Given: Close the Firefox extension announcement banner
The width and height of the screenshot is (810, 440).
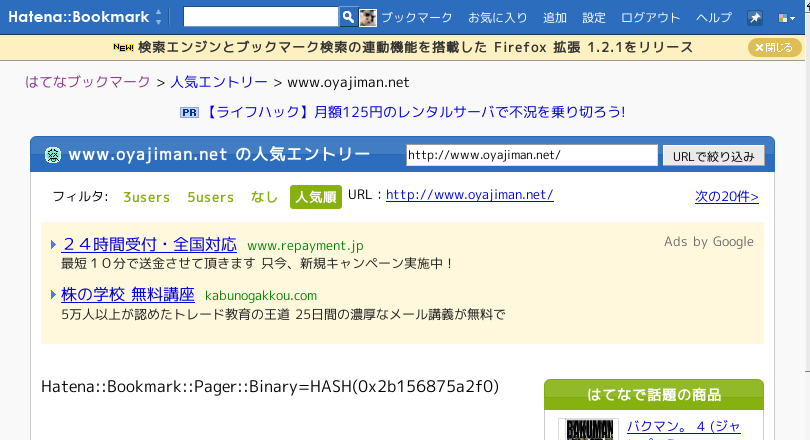Looking at the screenshot, I should (x=774, y=47).
